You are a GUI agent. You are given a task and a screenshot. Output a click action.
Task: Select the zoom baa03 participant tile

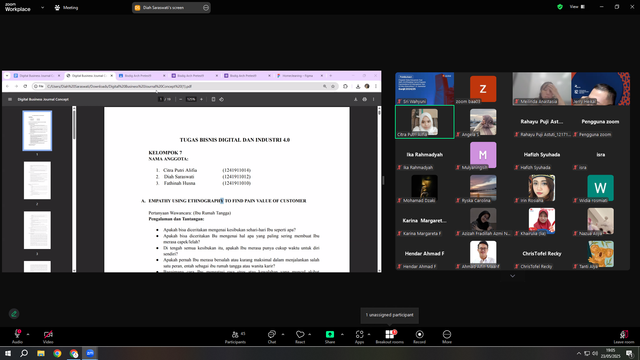483,89
